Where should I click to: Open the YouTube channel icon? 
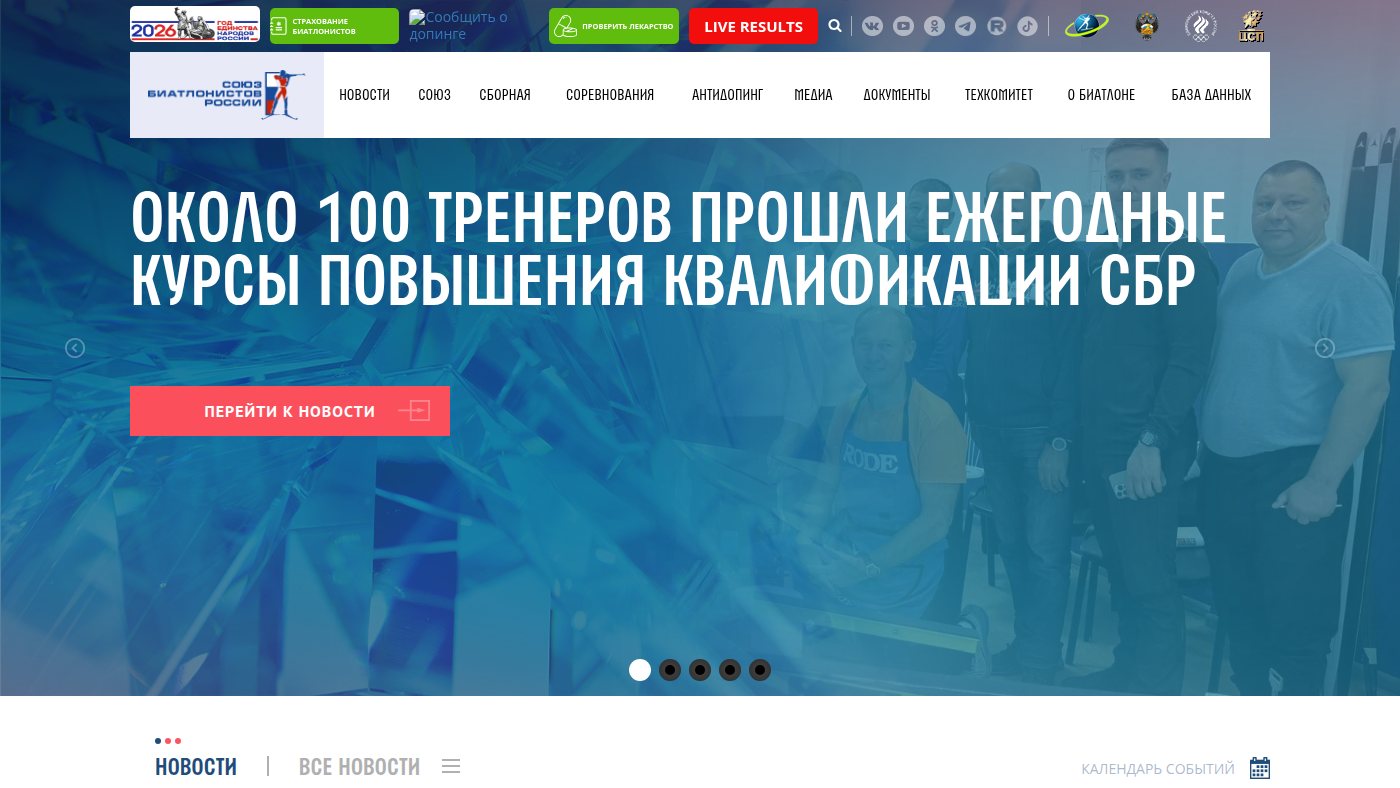(x=903, y=26)
